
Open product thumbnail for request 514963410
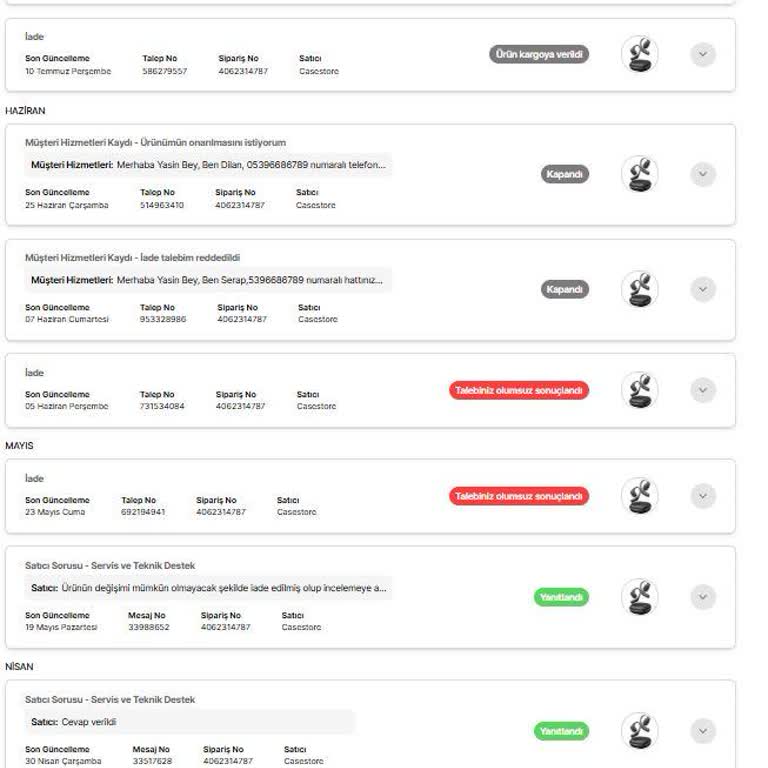coord(639,174)
